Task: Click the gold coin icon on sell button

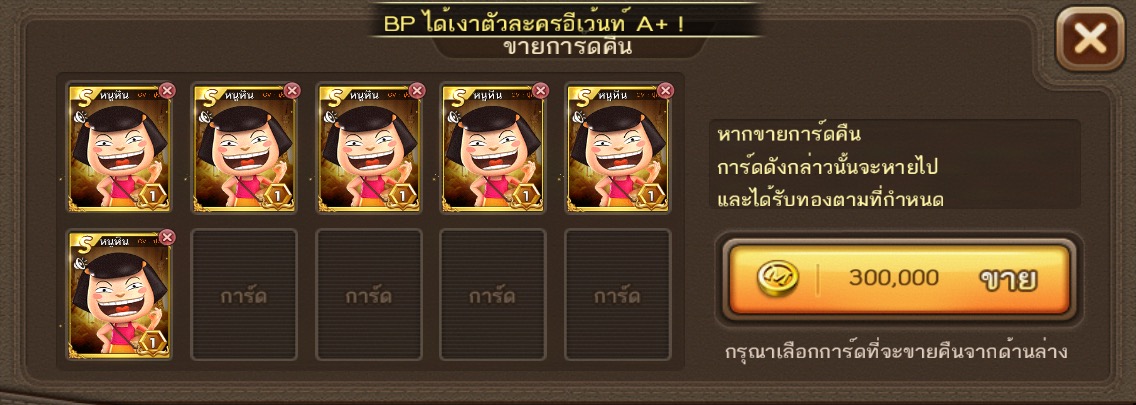Action: [x=778, y=278]
